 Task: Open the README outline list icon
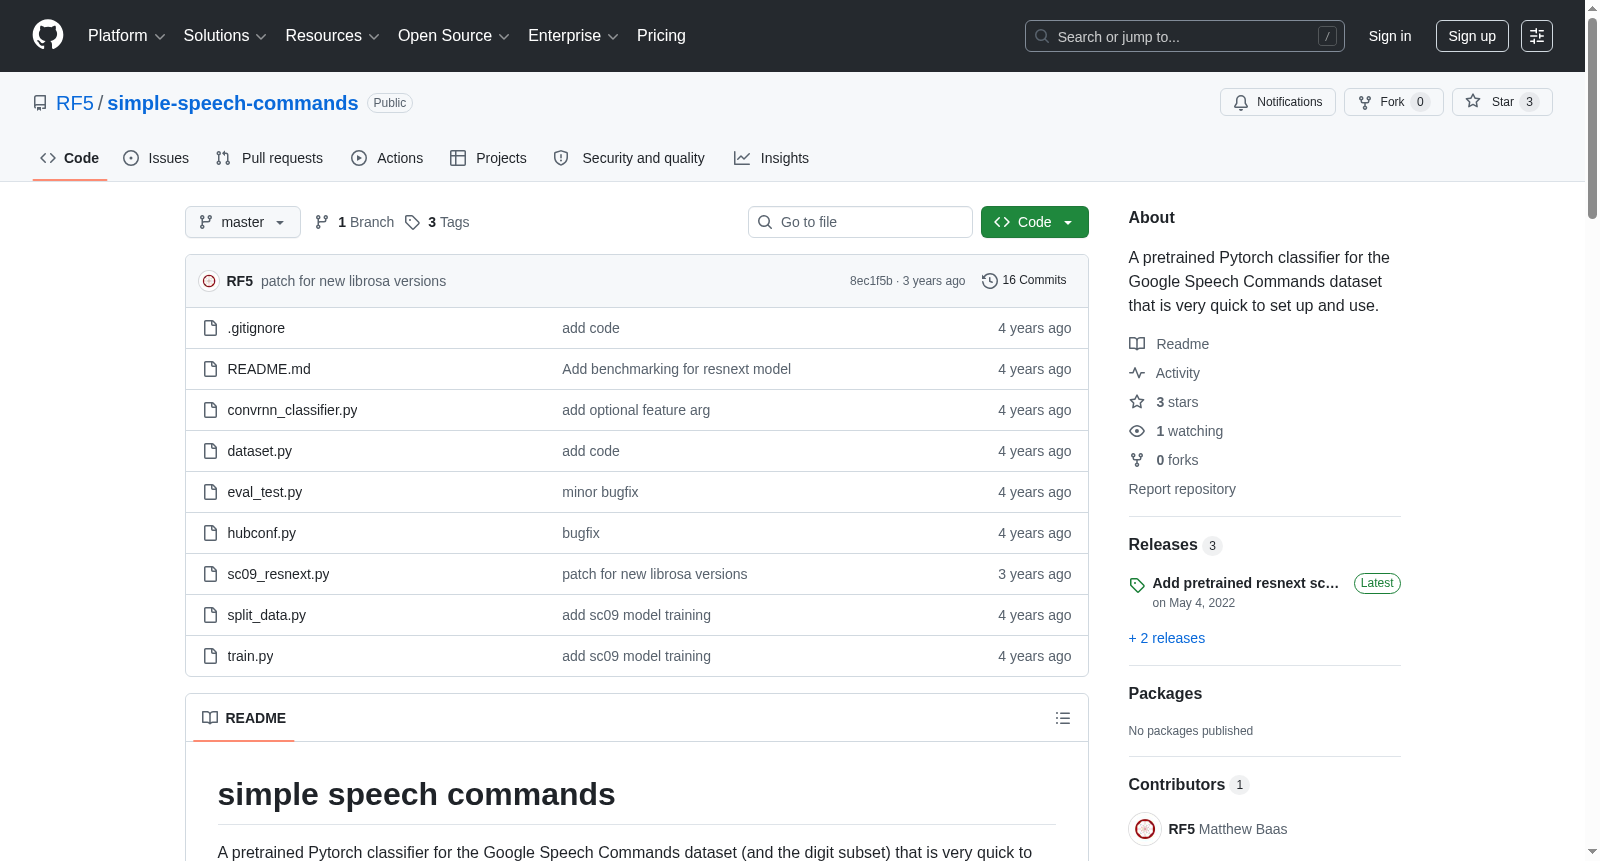(1063, 718)
